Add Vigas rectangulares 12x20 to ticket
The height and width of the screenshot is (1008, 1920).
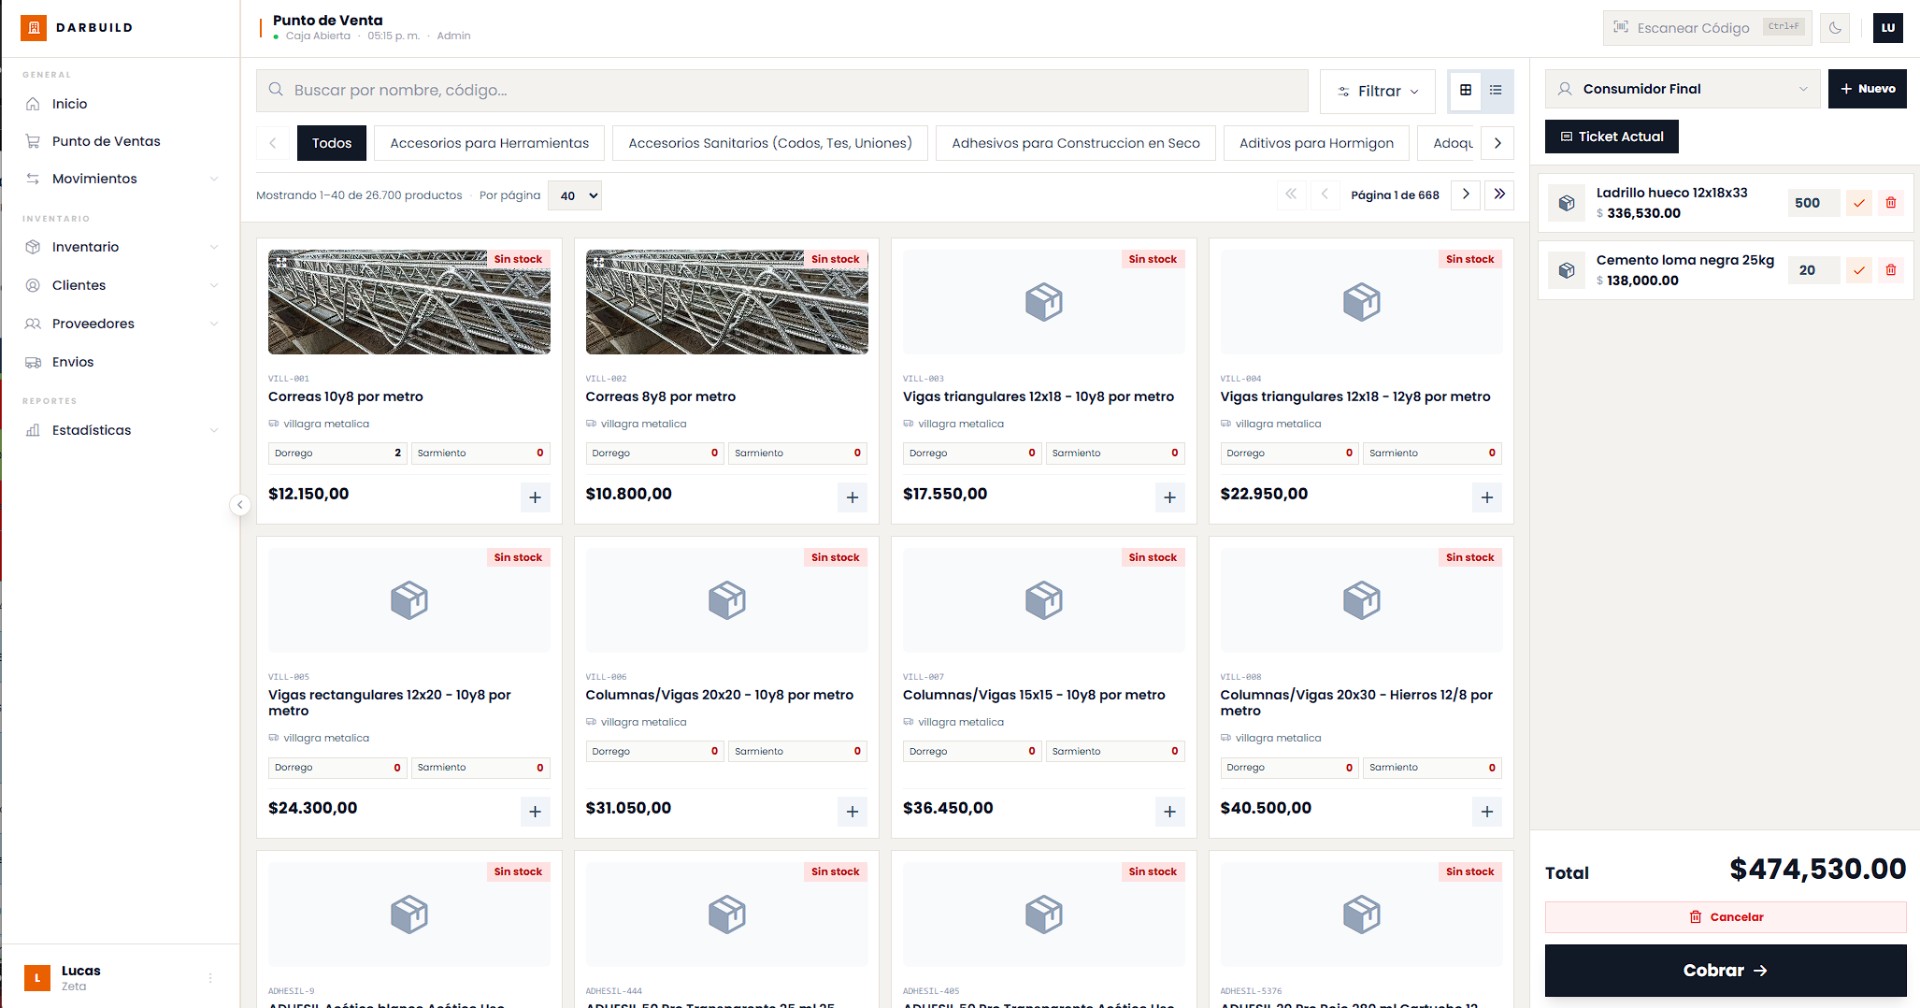(x=535, y=811)
